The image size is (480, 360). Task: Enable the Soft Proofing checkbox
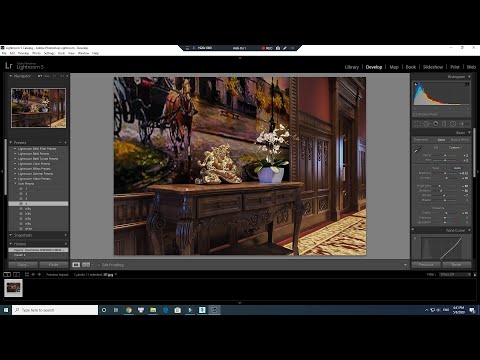click(99, 265)
